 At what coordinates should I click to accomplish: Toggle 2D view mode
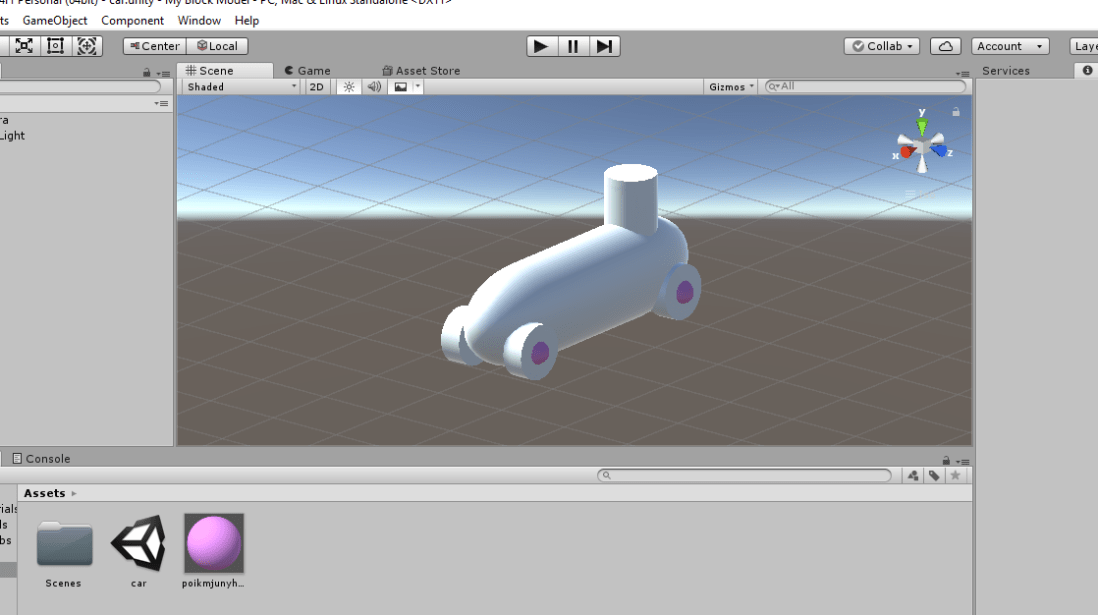316,87
